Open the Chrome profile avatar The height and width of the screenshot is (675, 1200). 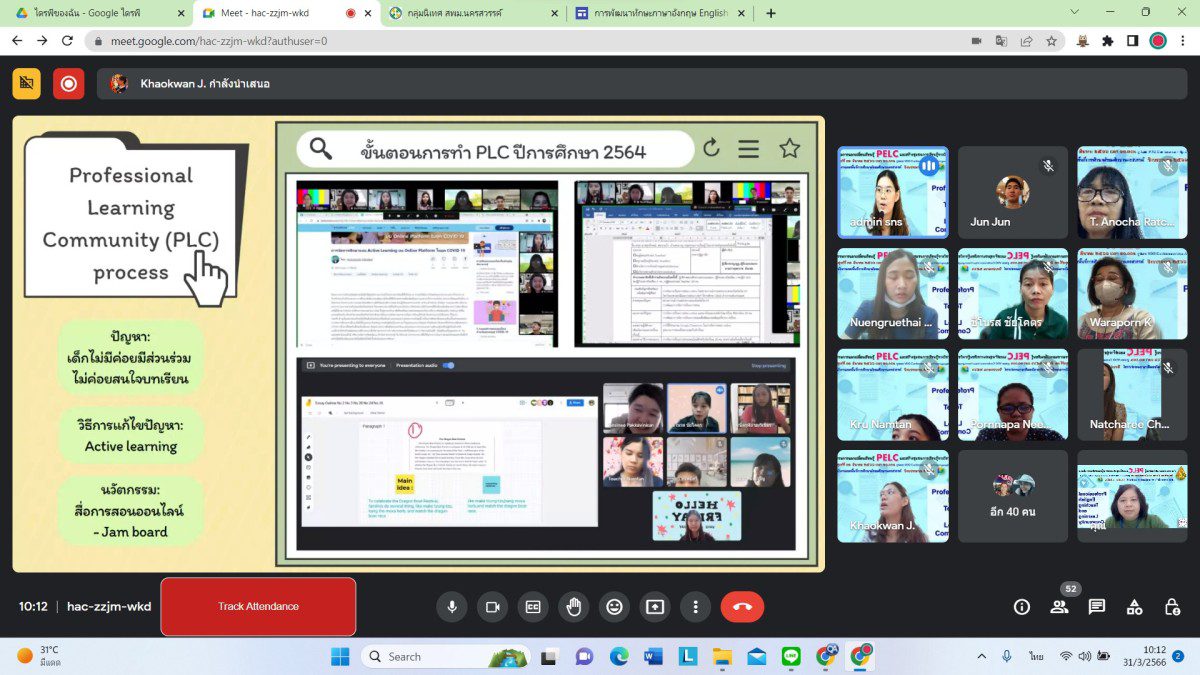[1158, 41]
